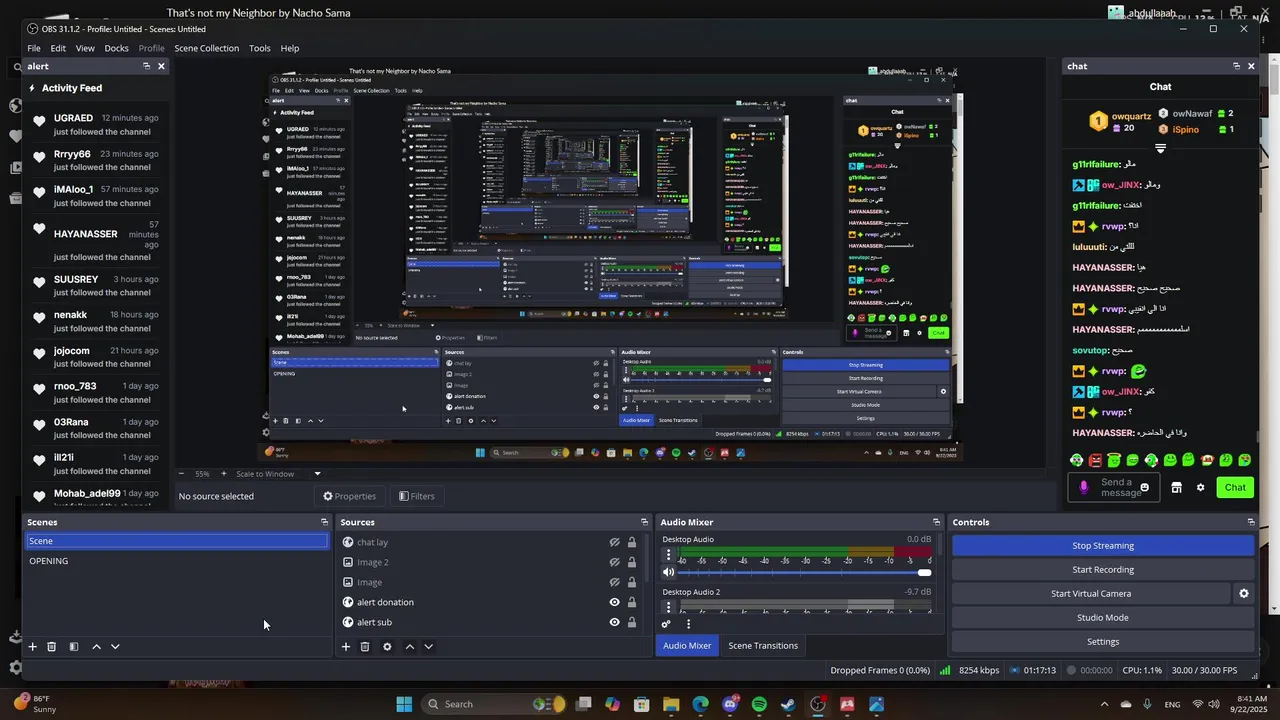
Task: Enable Studio Mode
Action: (1103, 618)
